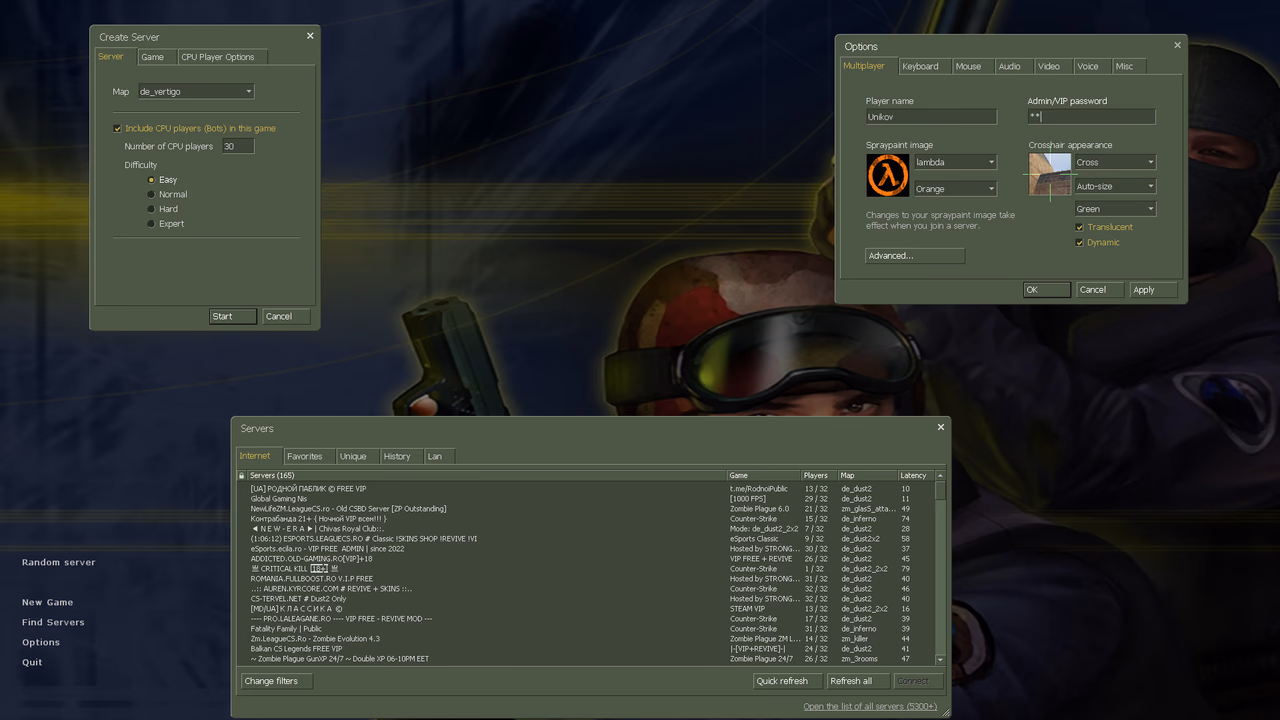Open Advanced multiplayer settings
Screen dimensions: 1280x720
coord(915,256)
